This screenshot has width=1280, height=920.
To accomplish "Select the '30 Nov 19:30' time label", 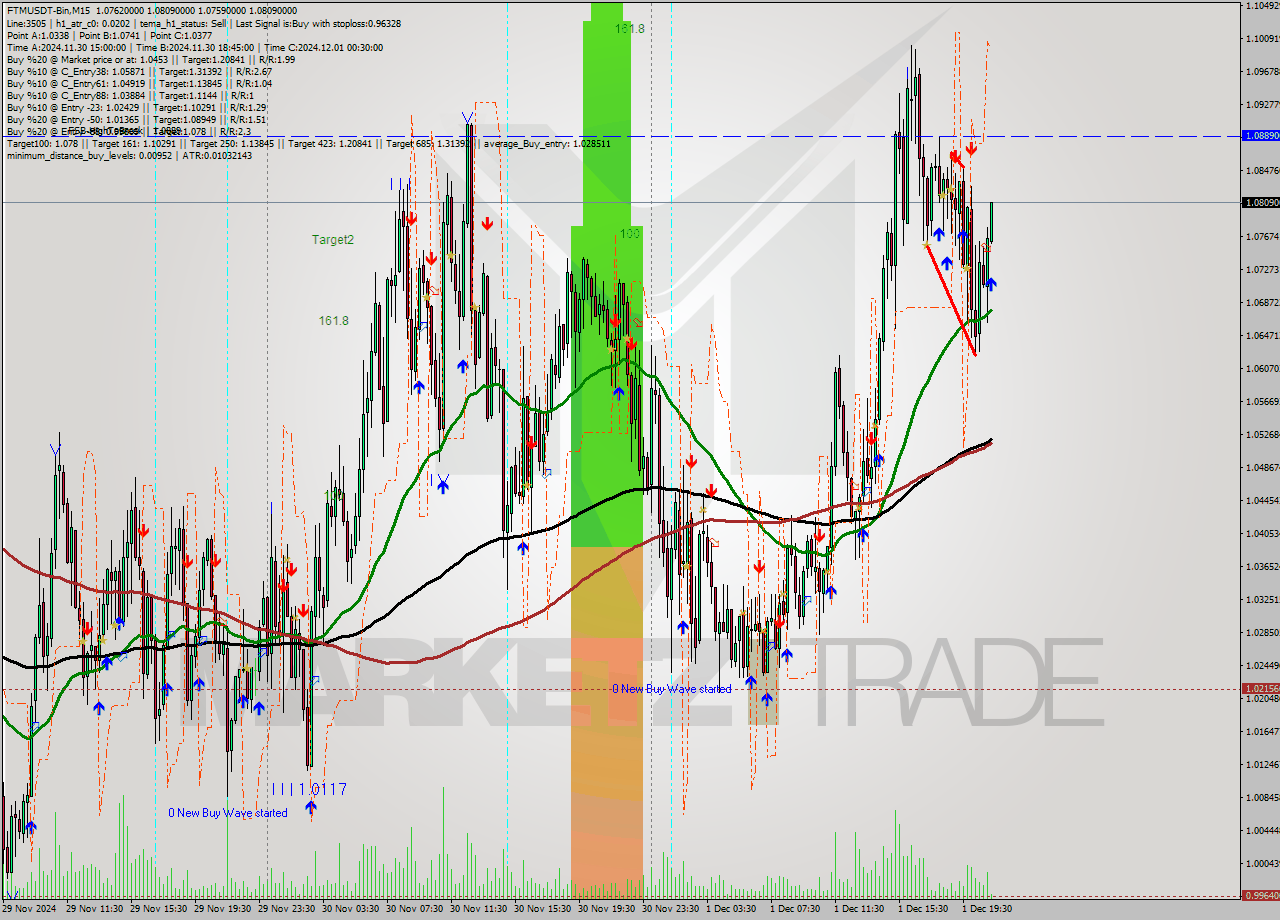I will (607, 909).
